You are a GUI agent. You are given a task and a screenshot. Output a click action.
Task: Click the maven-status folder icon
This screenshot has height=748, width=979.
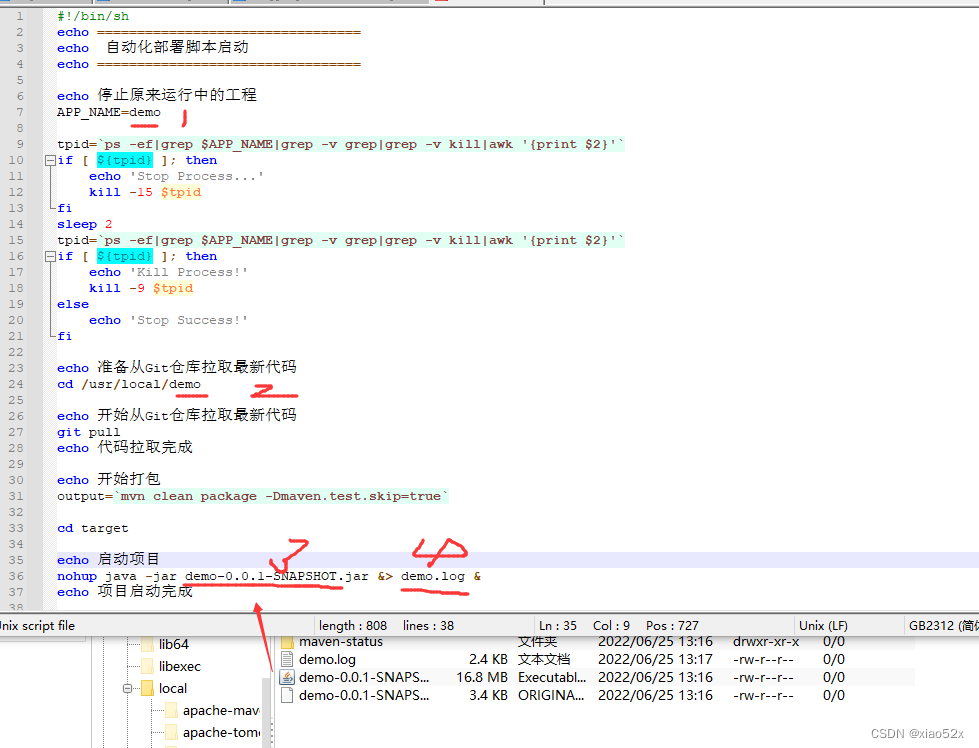click(287, 642)
